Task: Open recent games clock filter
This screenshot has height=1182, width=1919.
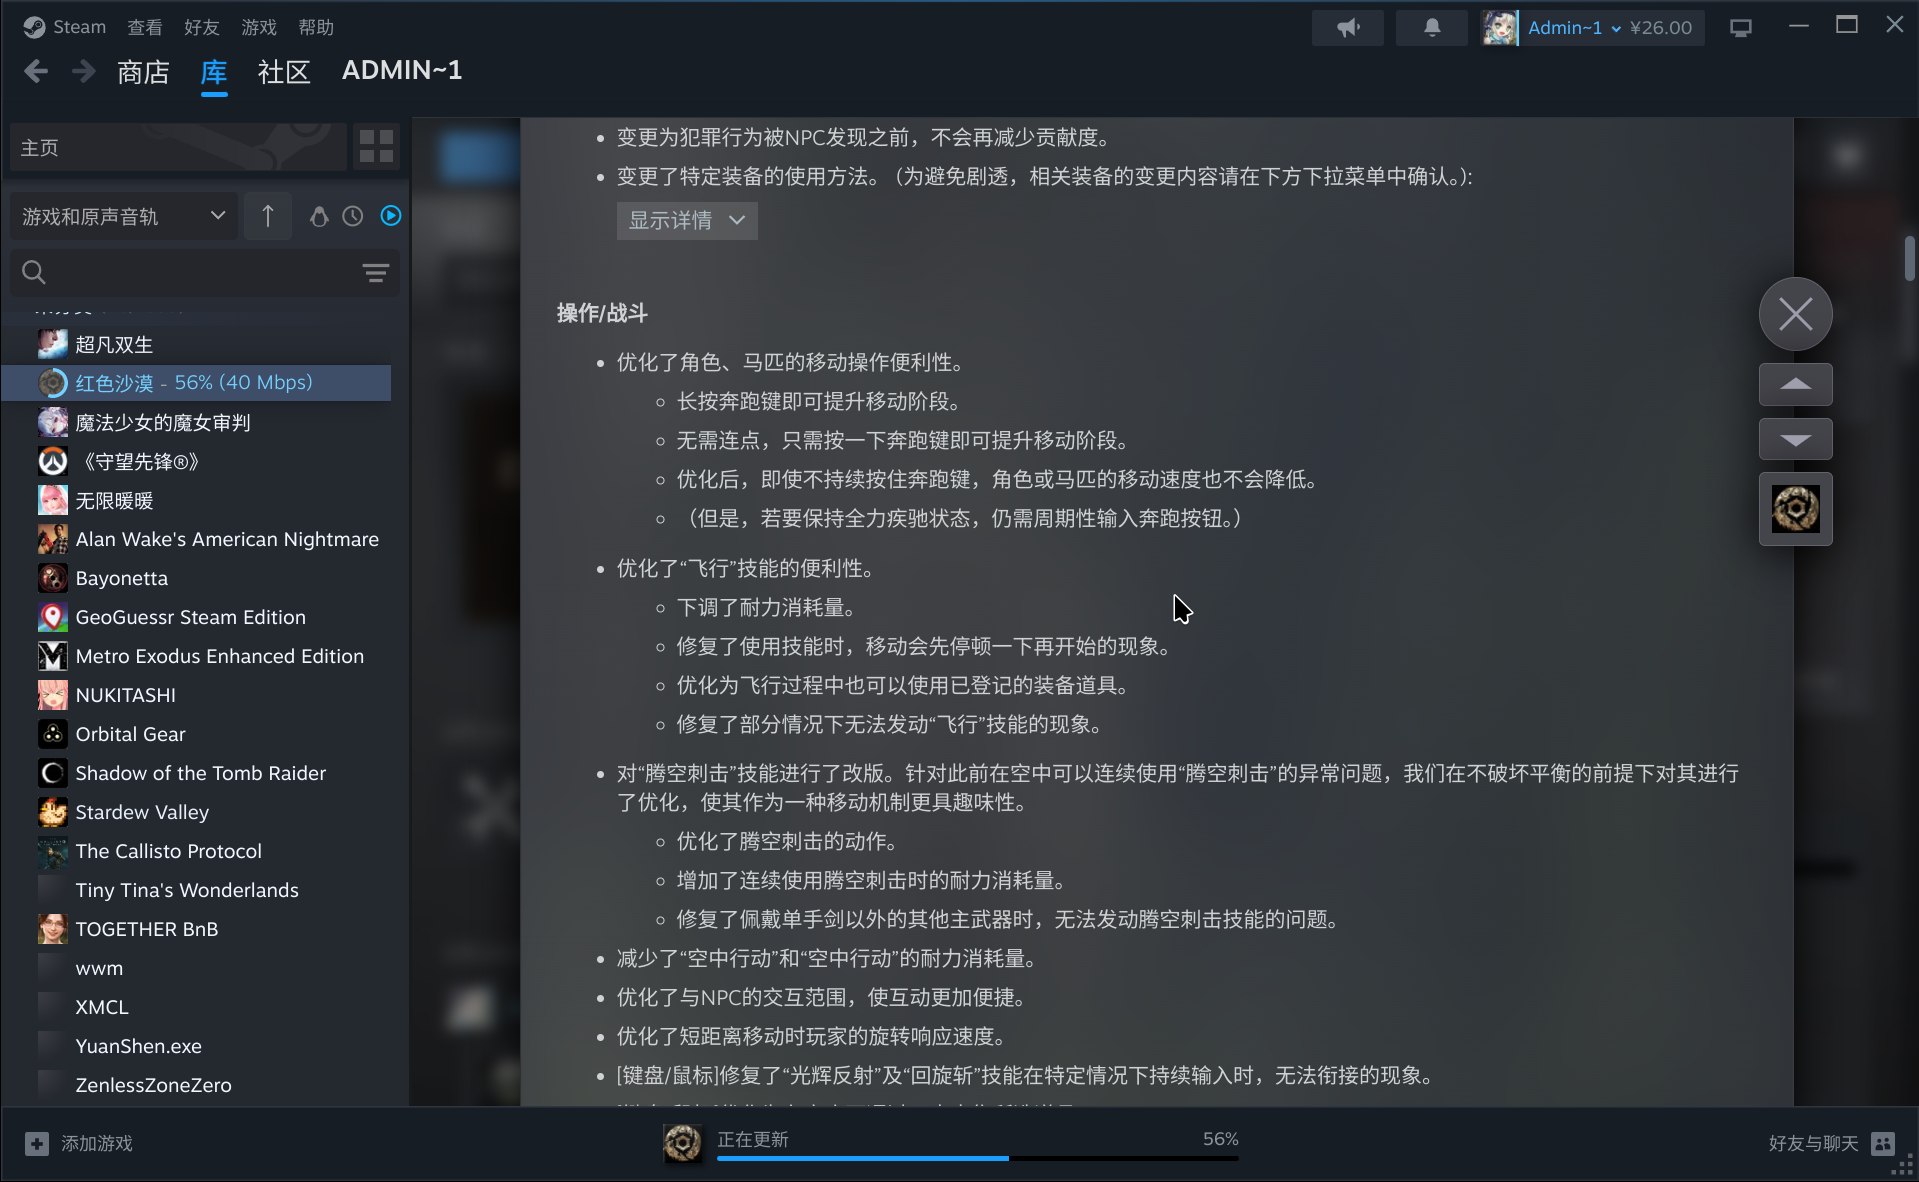Action: 352,215
